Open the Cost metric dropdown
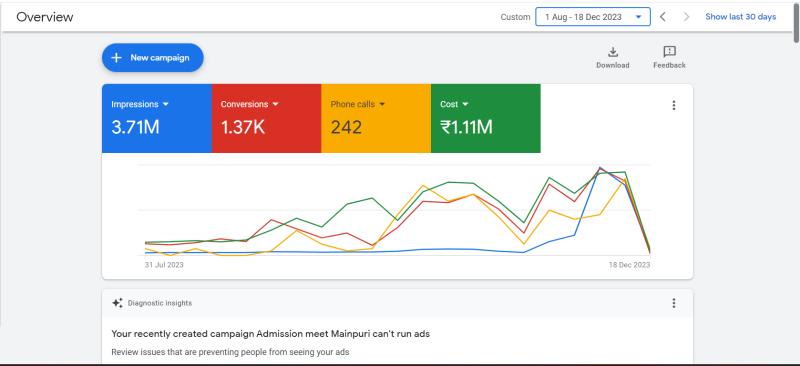800x366 pixels. (x=465, y=104)
